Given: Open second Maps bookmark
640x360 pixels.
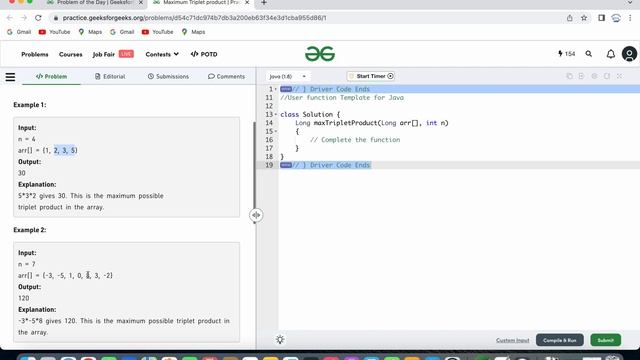Looking at the screenshot, I should (x=193, y=32).
